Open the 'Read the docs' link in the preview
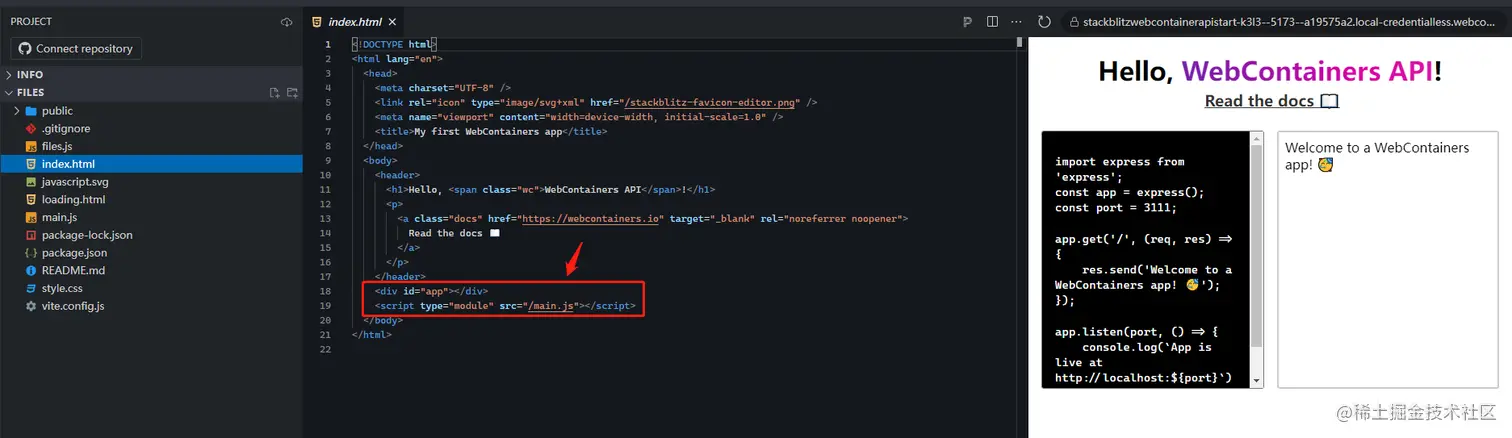This screenshot has height=438, width=1512. pyautogui.click(x=1271, y=101)
